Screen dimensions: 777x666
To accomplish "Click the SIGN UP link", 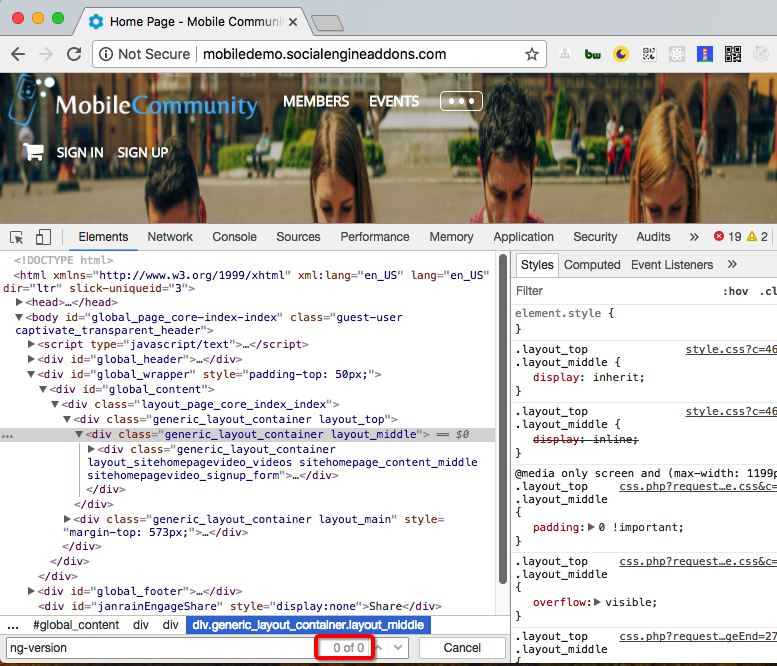I will [143, 152].
